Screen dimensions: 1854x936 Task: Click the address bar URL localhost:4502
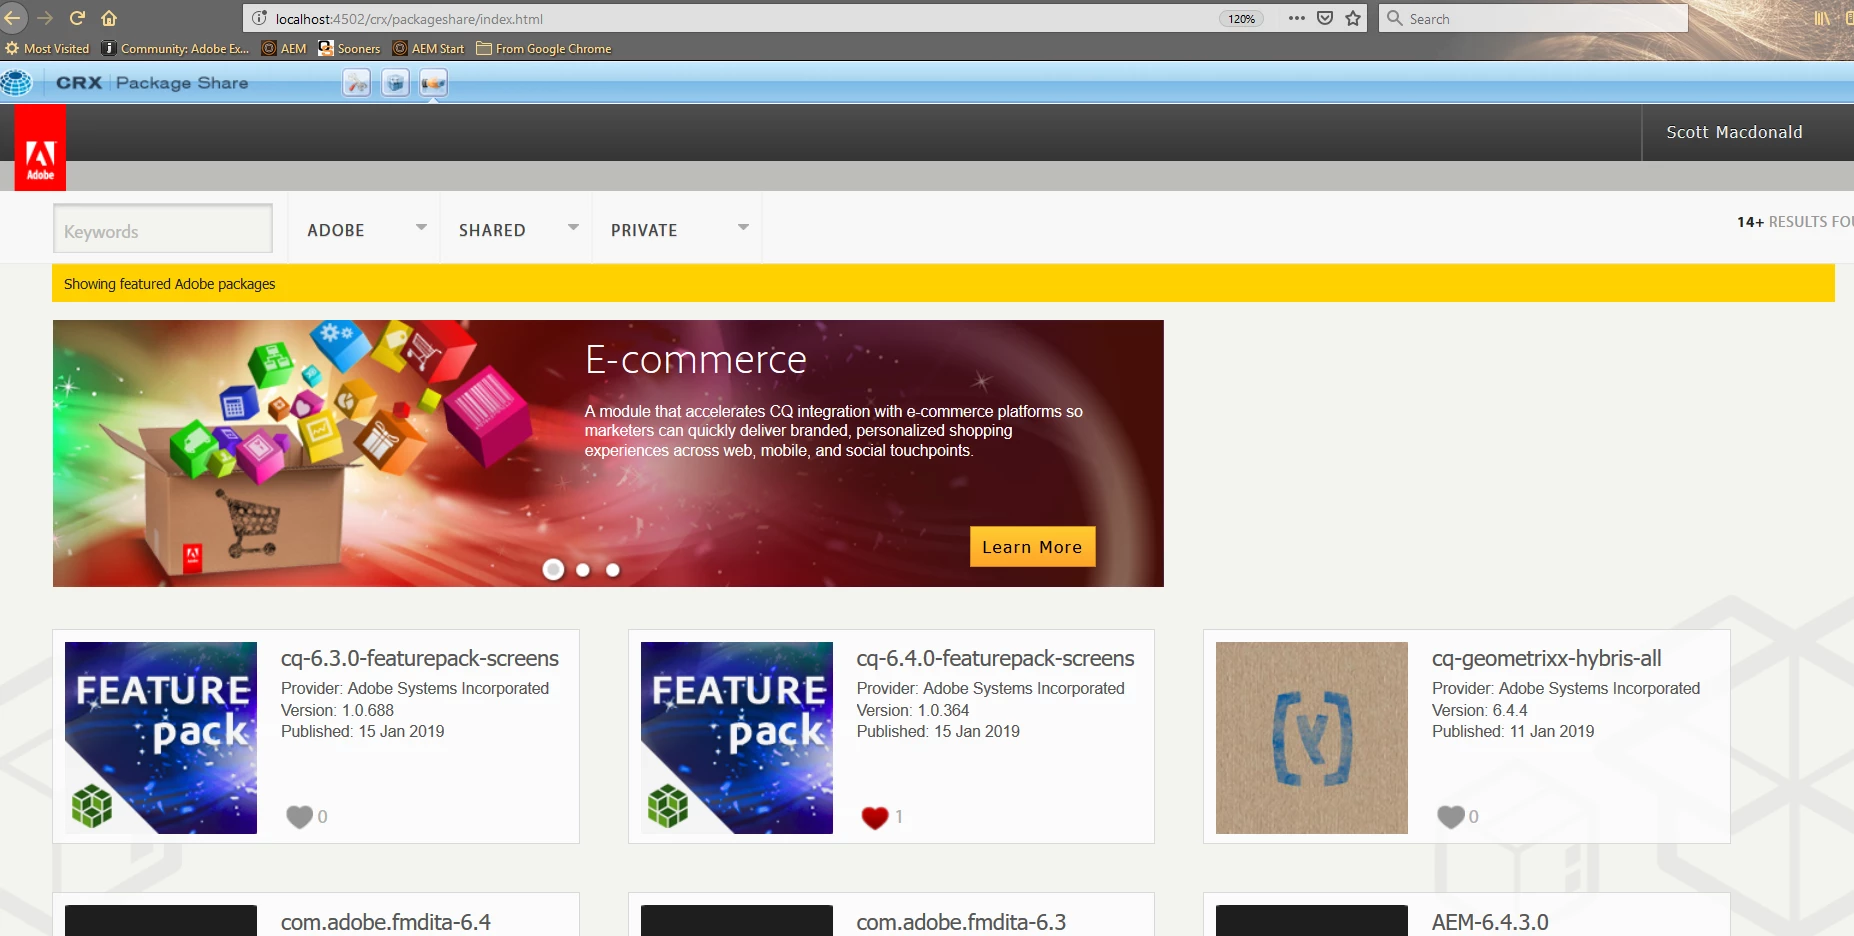[x=409, y=19]
